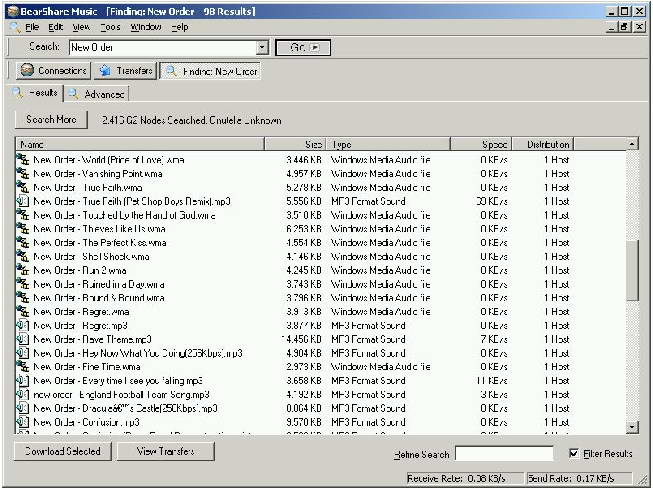653x490 pixels.
Task: Click file icon for World (Price of Love).wma
Action: coord(23,159)
